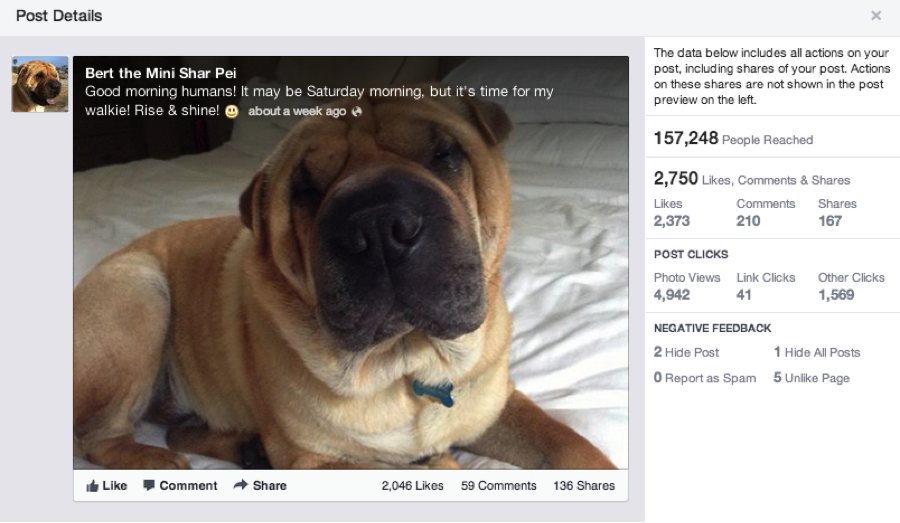Click the Share arrow icon
Screen dimensions: 900x523
click(240, 485)
